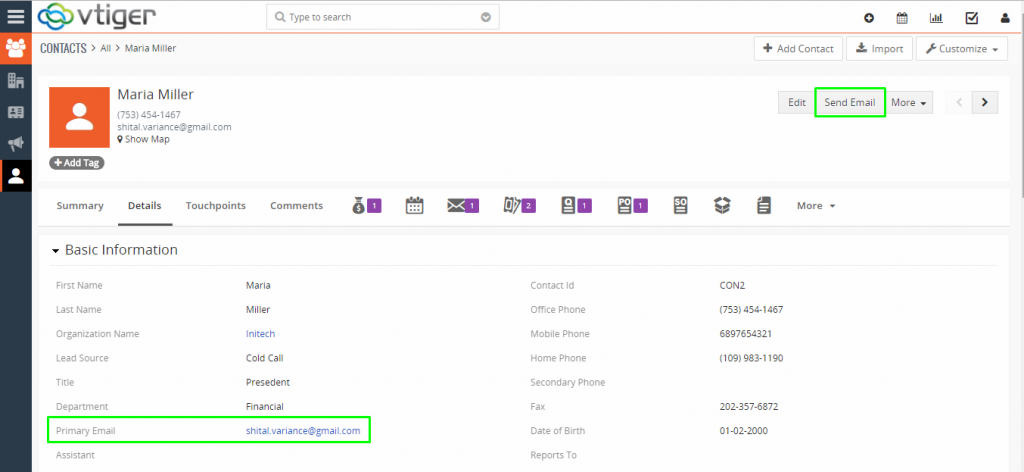Click Maria Miller's avatar image

coord(79,118)
